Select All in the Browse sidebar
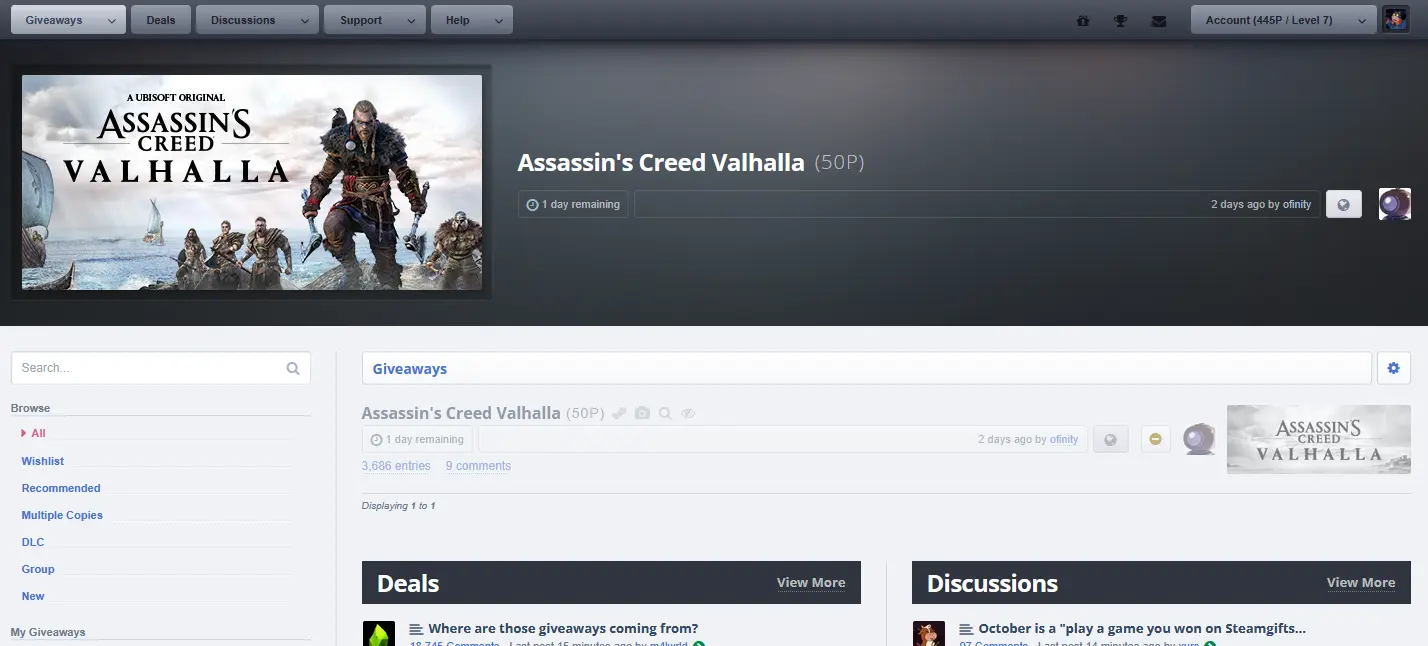Image resolution: width=1428 pixels, height=646 pixels. point(38,433)
